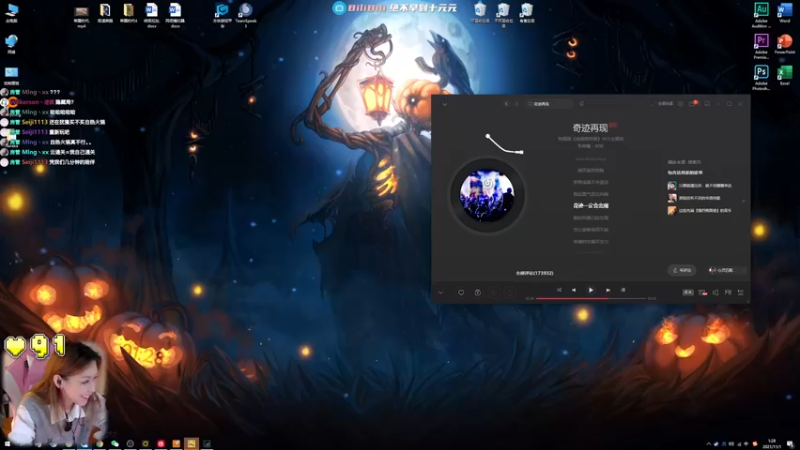This screenshot has height=450, width=800.
Task: Switch to mini player mode
Action: tap(707, 104)
